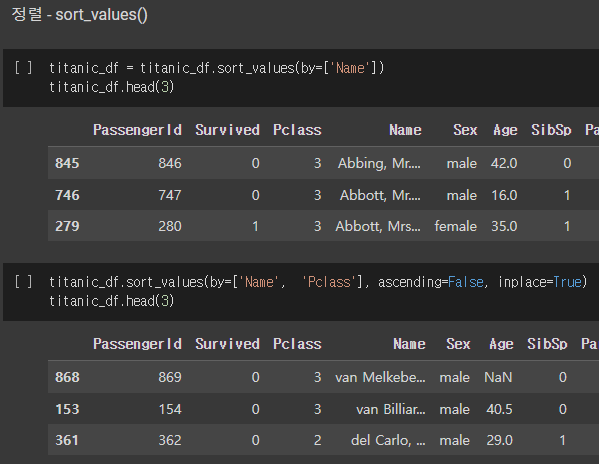Select row index 361

[67, 440]
